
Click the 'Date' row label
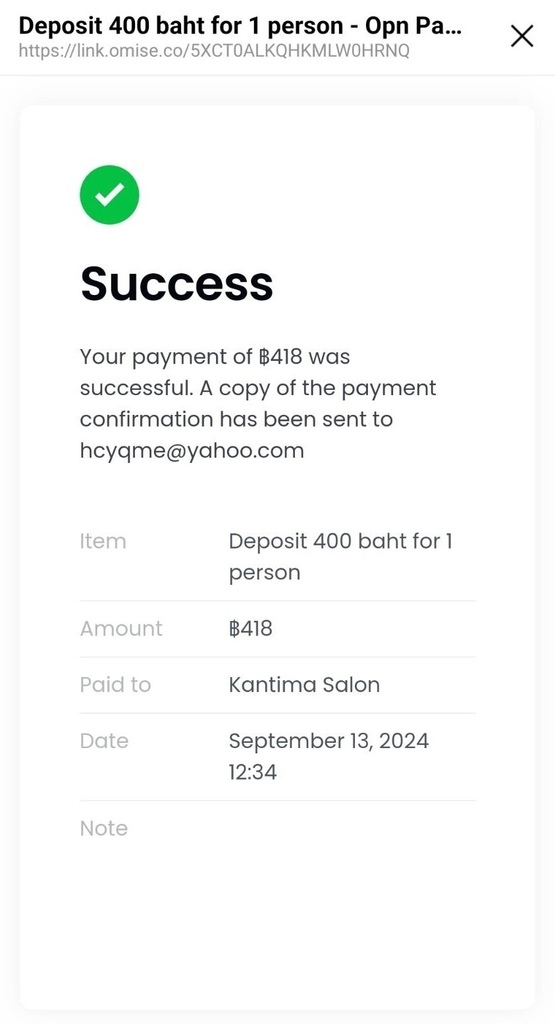click(x=104, y=741)
